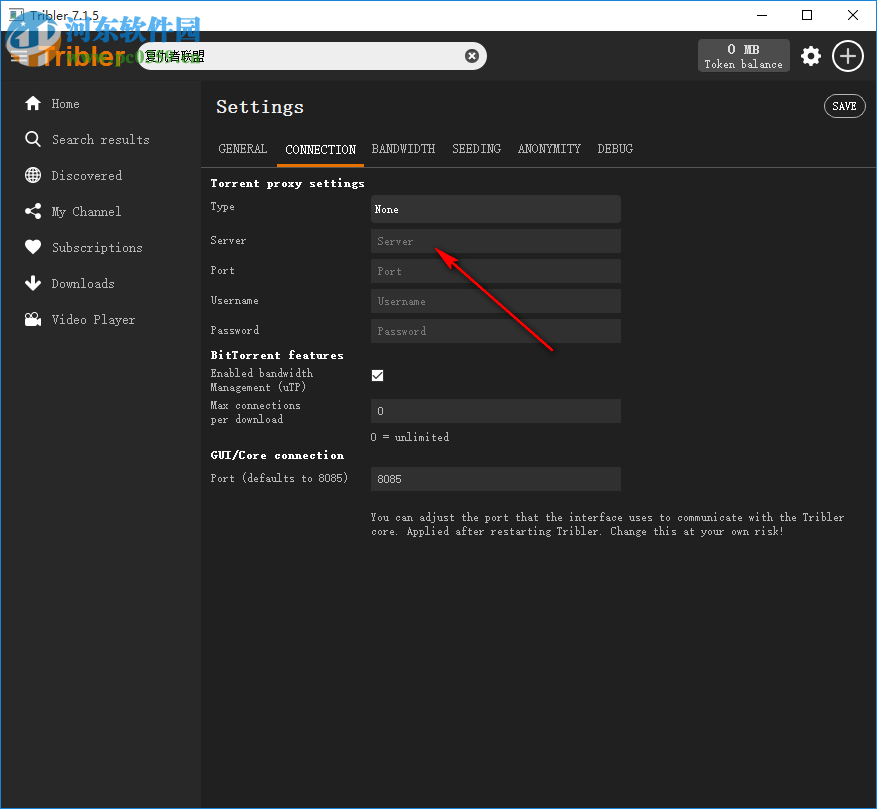Screen dimensions: 877x809
Task: Open the DEBUG tab
Action: (615, 149)
